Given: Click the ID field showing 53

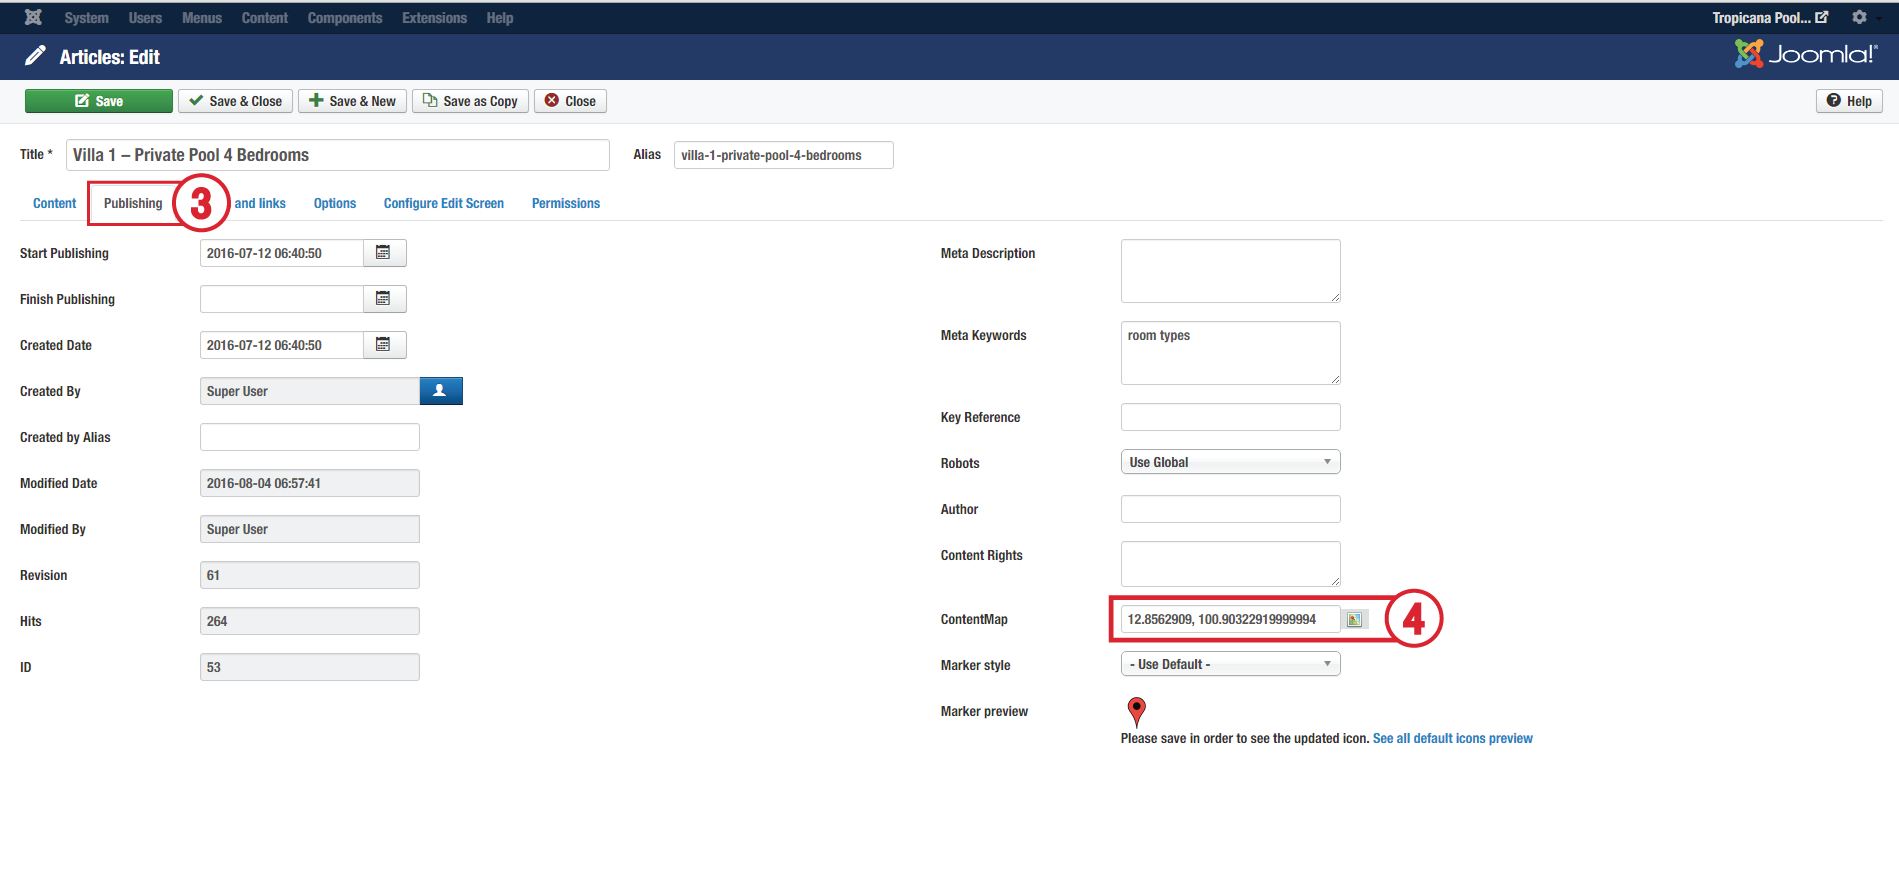Looking at the screenshot, I should [310, 667].
